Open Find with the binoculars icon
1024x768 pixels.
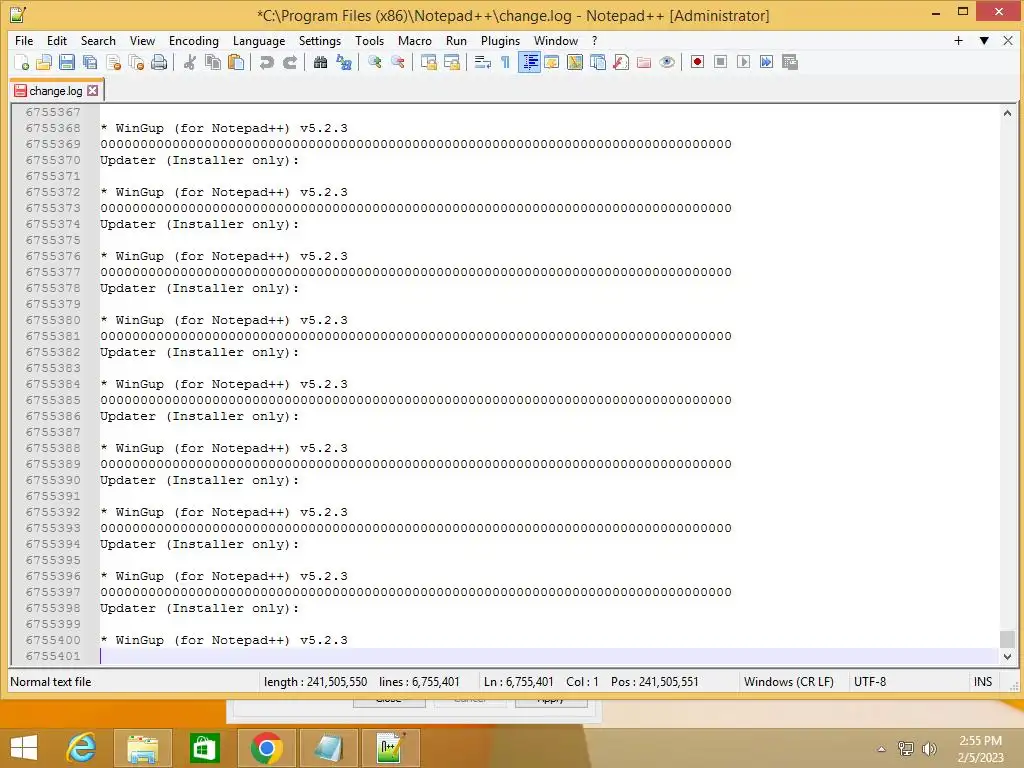click(321, 62)
